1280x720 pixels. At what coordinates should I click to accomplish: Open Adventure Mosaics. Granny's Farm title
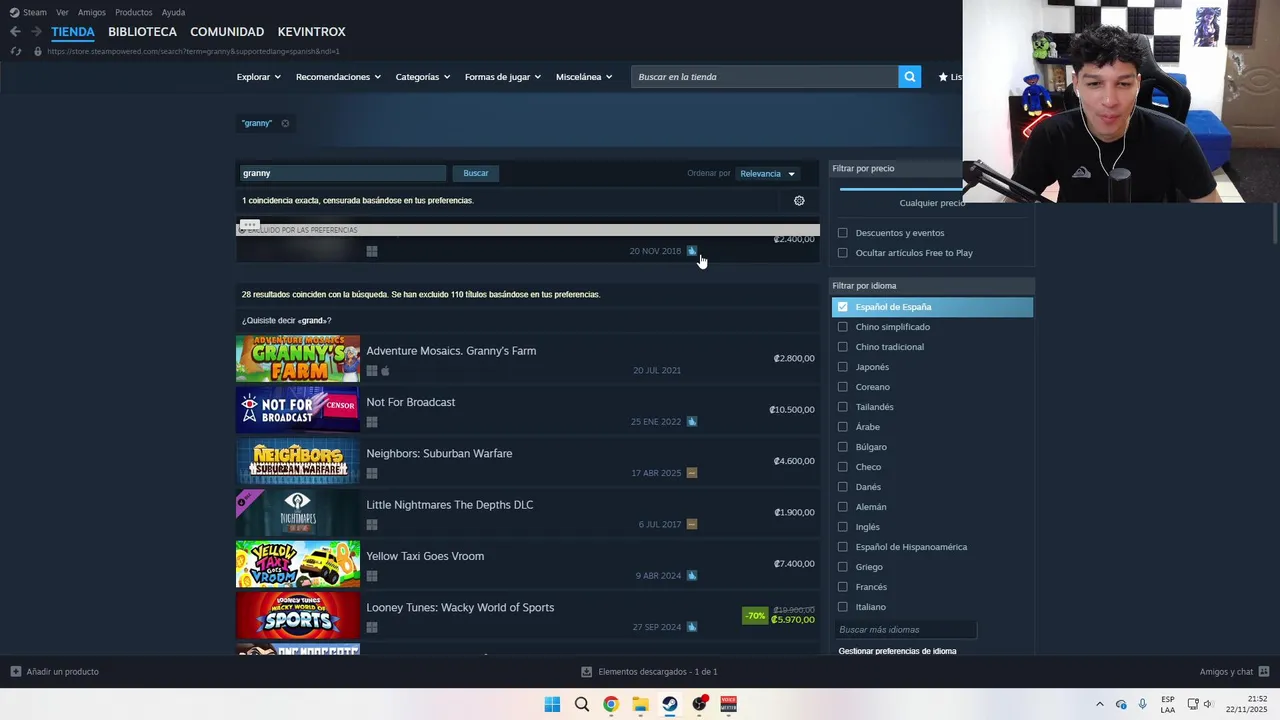(451, 351)
